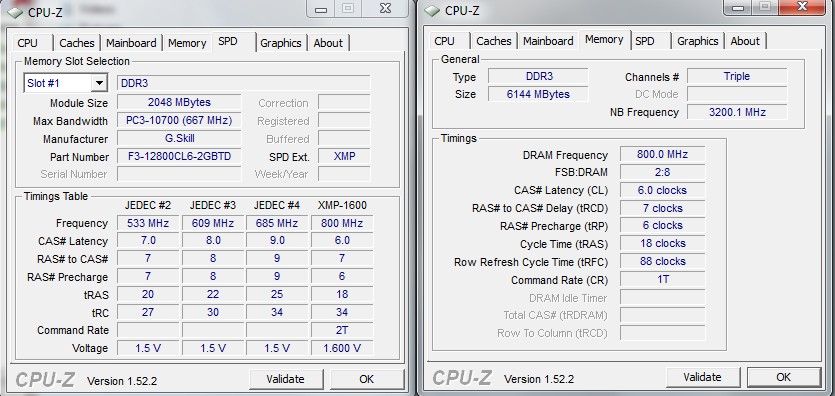Click the XMP-1600 voltage 1.600 V
Viewport: 835px width, 396px height.
click(342, 348)
